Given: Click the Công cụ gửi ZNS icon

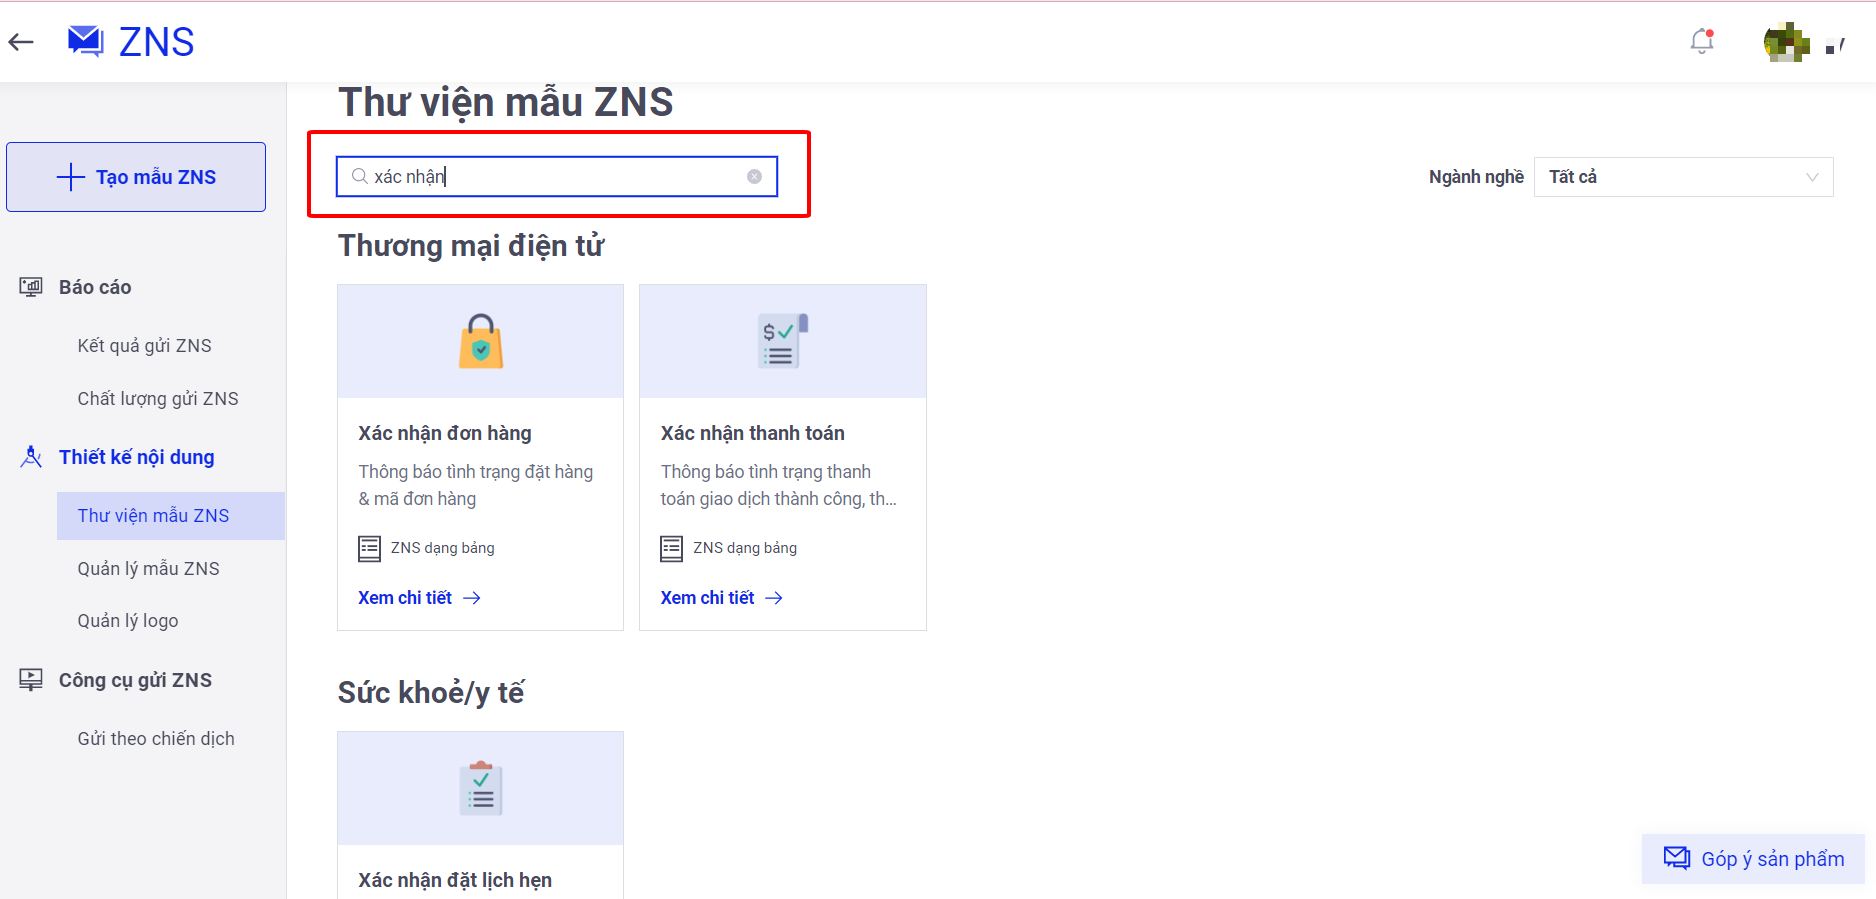Looking at the screenshot, I should pyautogui.click(x=31, y=680).
